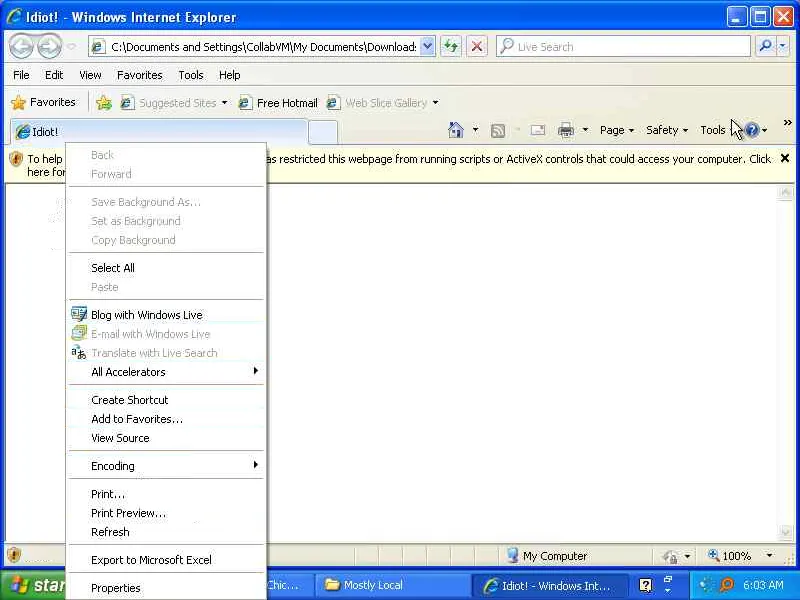Click the Read Mail icon
Screen dimensions: 800x600
point(538,130)
